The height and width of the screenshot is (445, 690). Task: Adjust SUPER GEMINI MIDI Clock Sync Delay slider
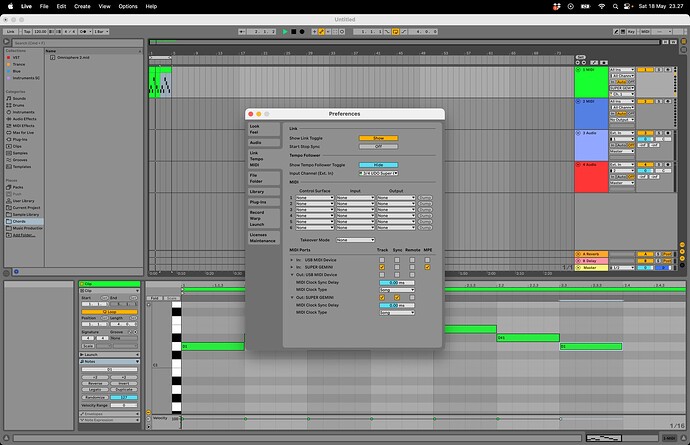pos(396,305)
